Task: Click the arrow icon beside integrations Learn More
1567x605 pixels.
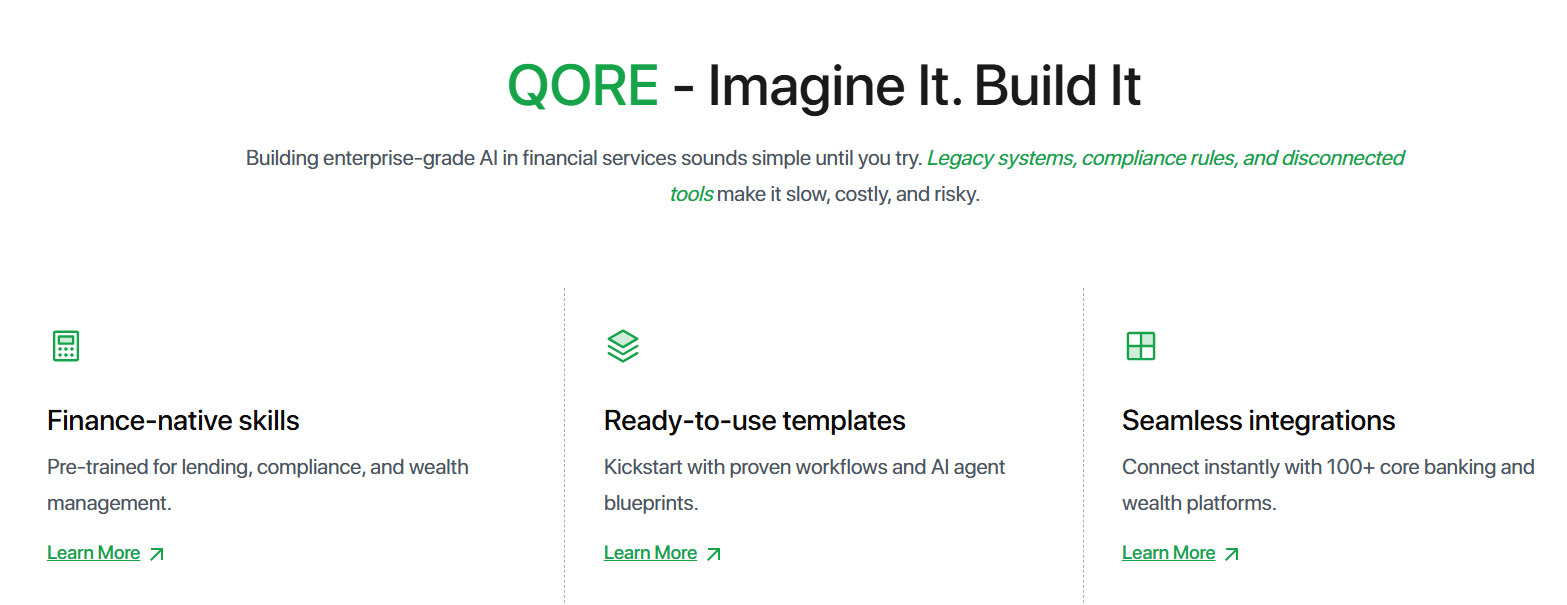Action: pyautogui.click(x=1234, y=551)
